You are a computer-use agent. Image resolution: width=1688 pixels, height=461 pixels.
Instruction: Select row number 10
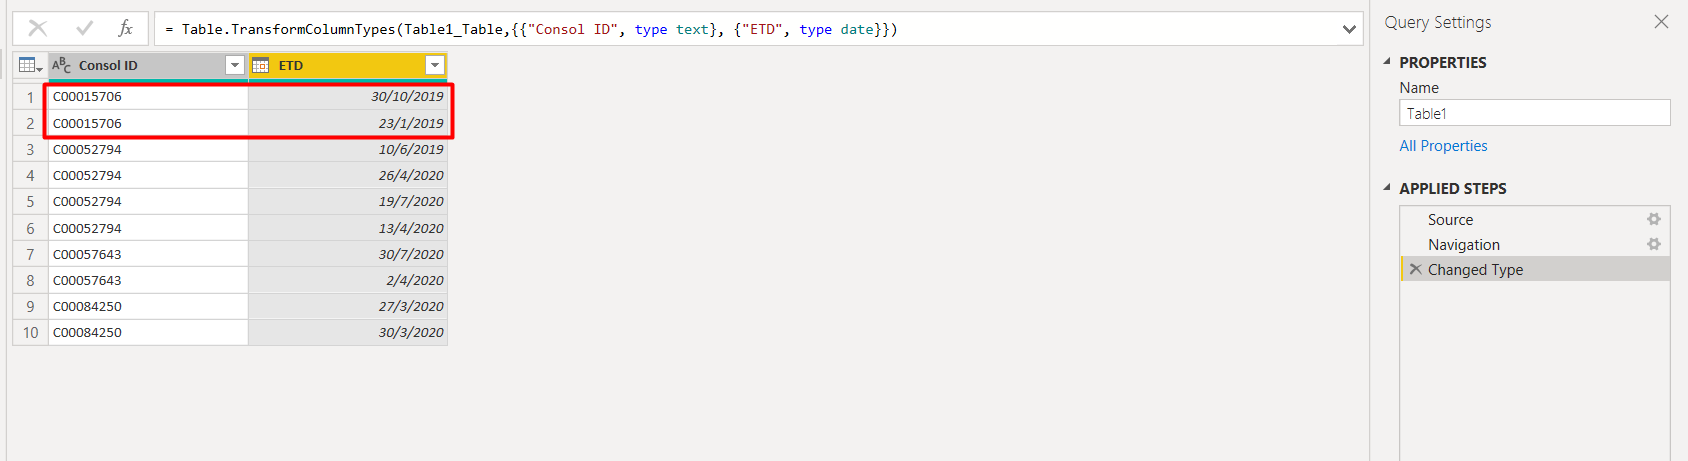coord(30,332)
